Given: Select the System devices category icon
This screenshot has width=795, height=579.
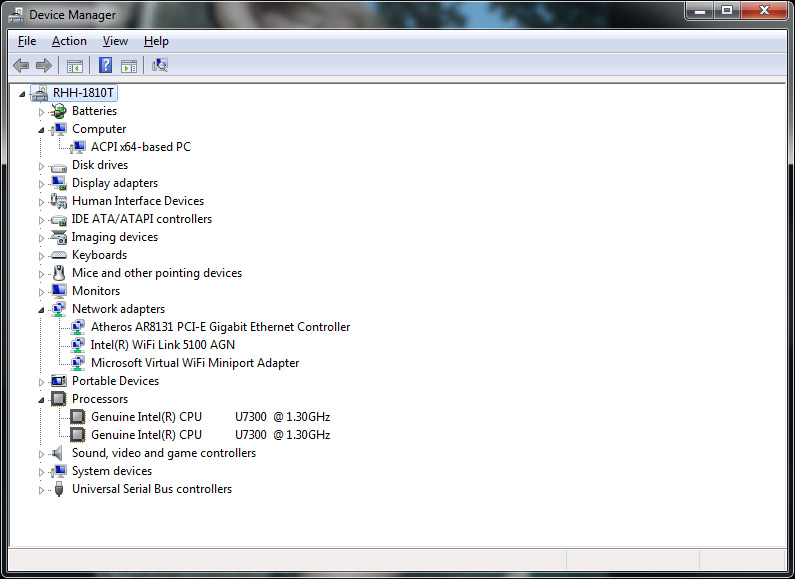Looking at the screenshot, I should (59, 471).
